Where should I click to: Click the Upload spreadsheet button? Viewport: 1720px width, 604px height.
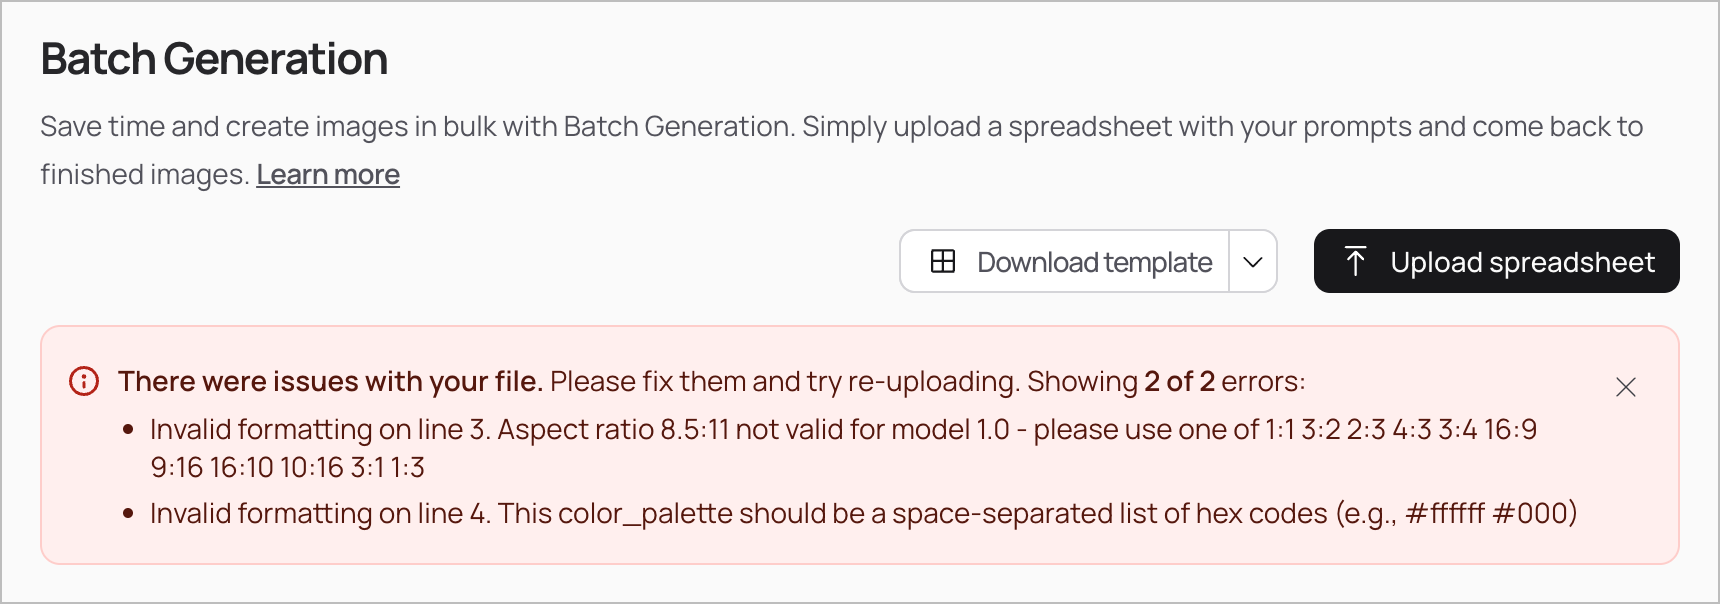click(1496, 261)
